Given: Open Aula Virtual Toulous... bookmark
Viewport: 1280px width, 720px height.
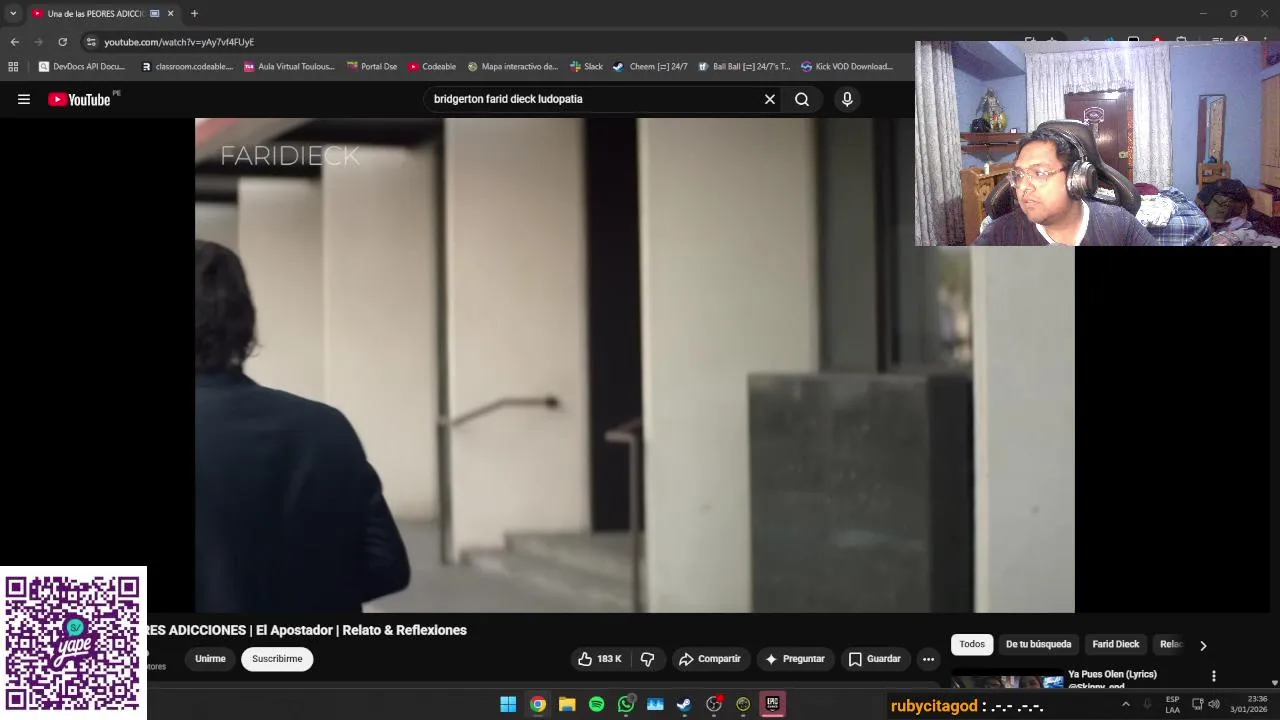Looking at the screenshot, I should [x=289, y=66].
